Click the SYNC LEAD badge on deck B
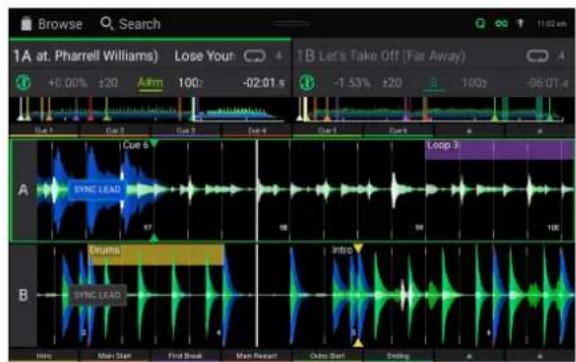 coord(98,295)
